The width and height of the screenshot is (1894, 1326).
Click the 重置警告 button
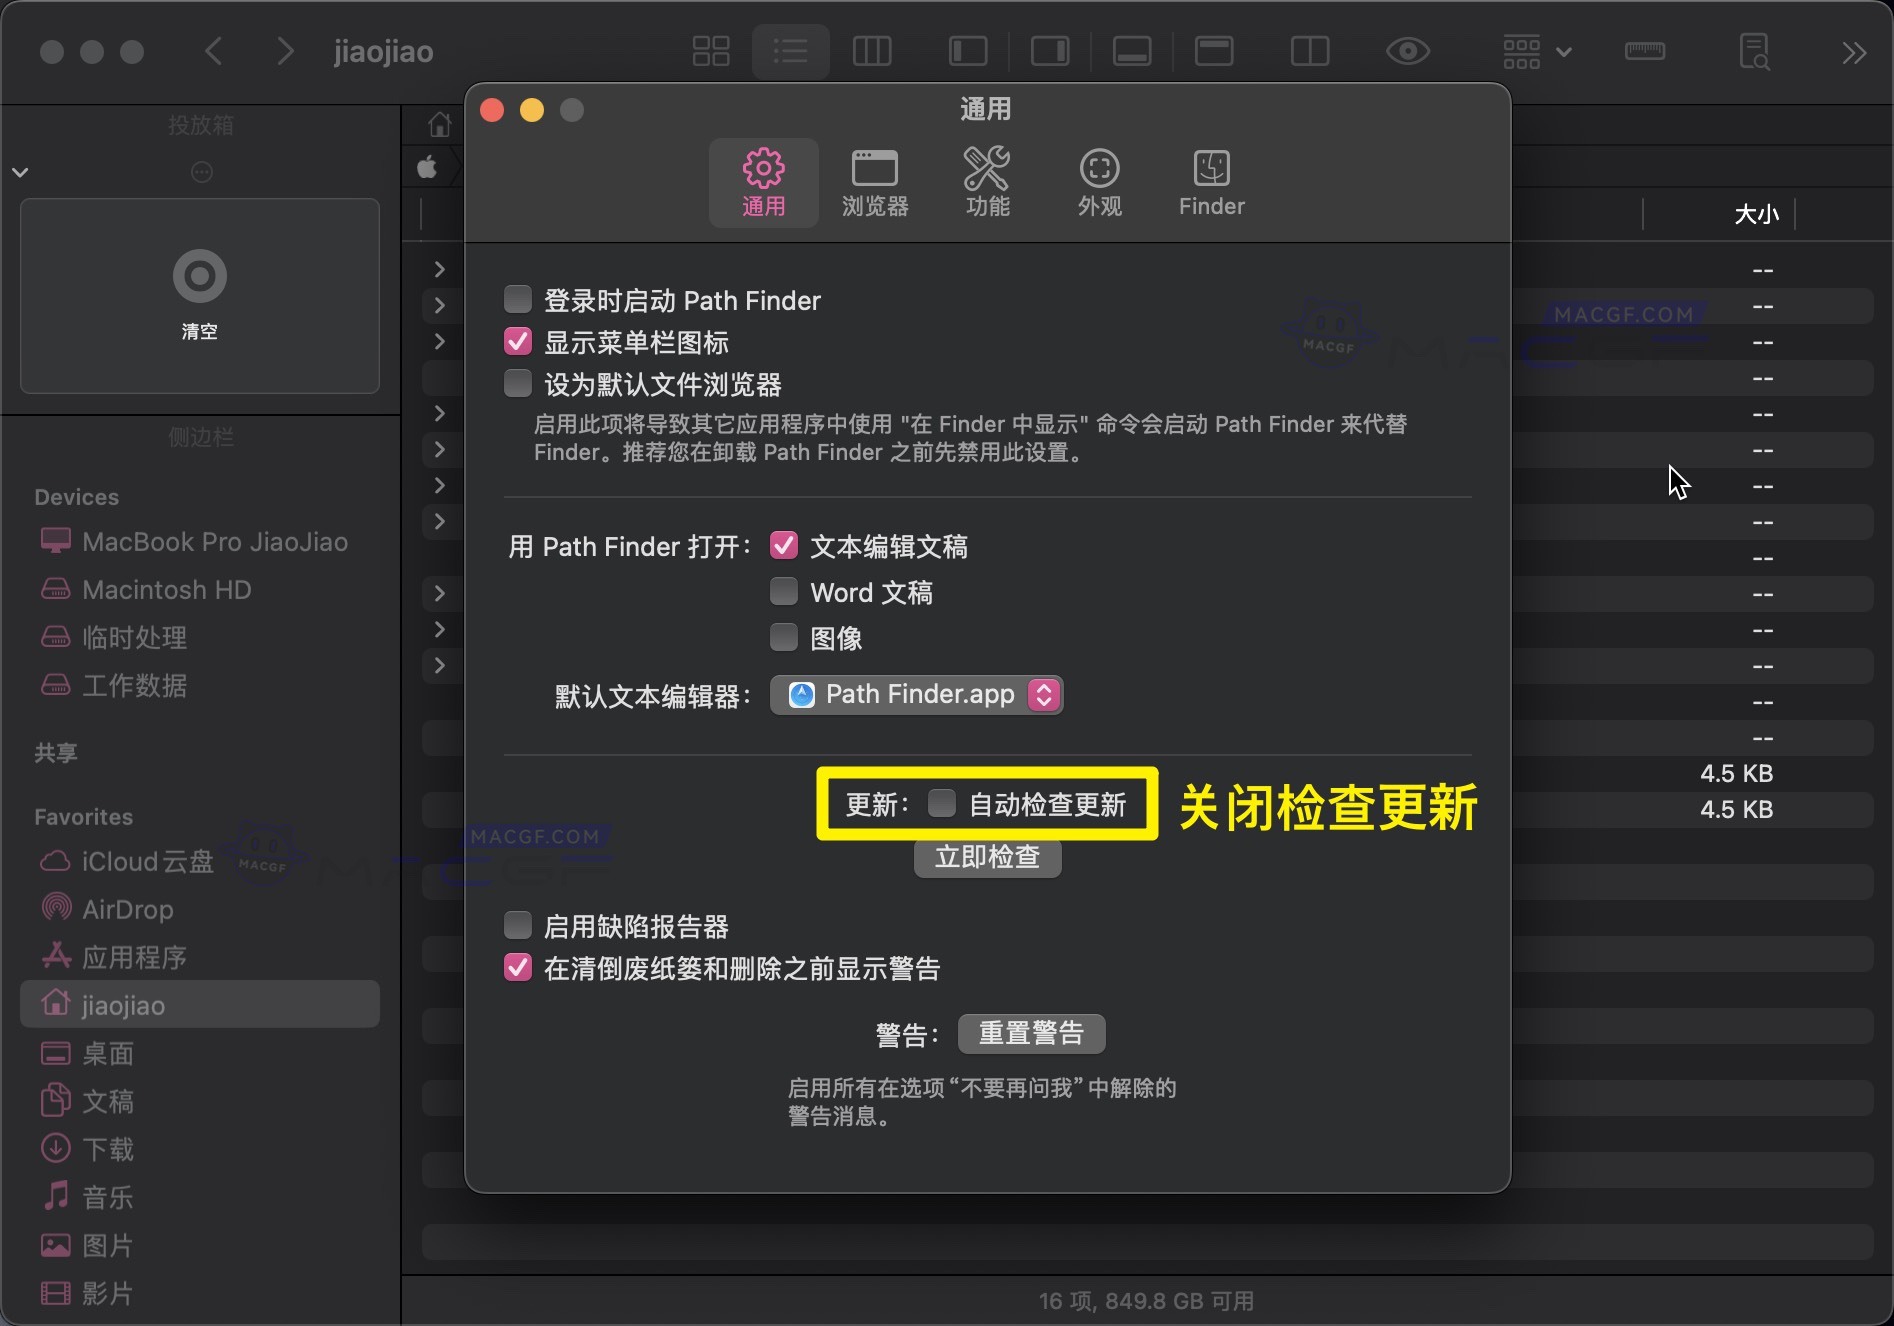(1030, 1033)
